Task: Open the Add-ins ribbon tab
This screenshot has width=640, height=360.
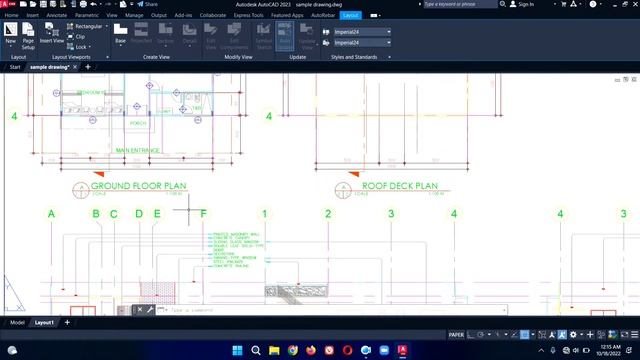Action: 183,15
